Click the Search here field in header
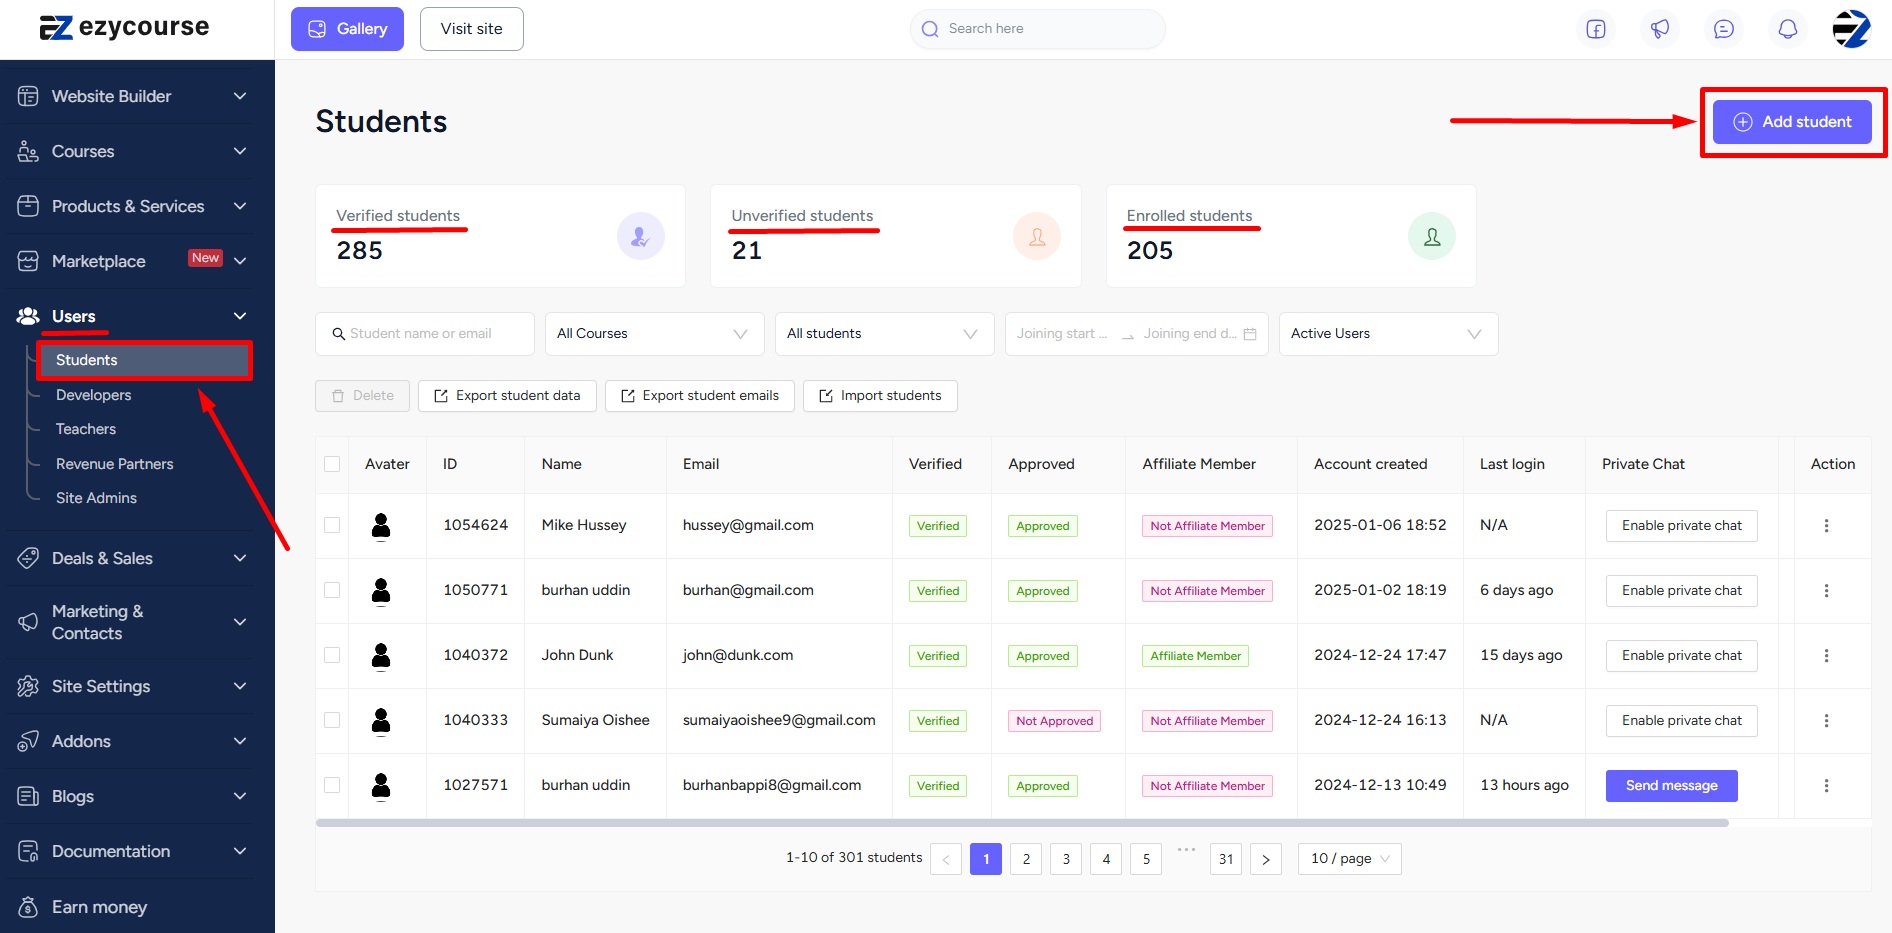Image resolution: width=1892 pixels, height=933 pixels. point(1038,29)
